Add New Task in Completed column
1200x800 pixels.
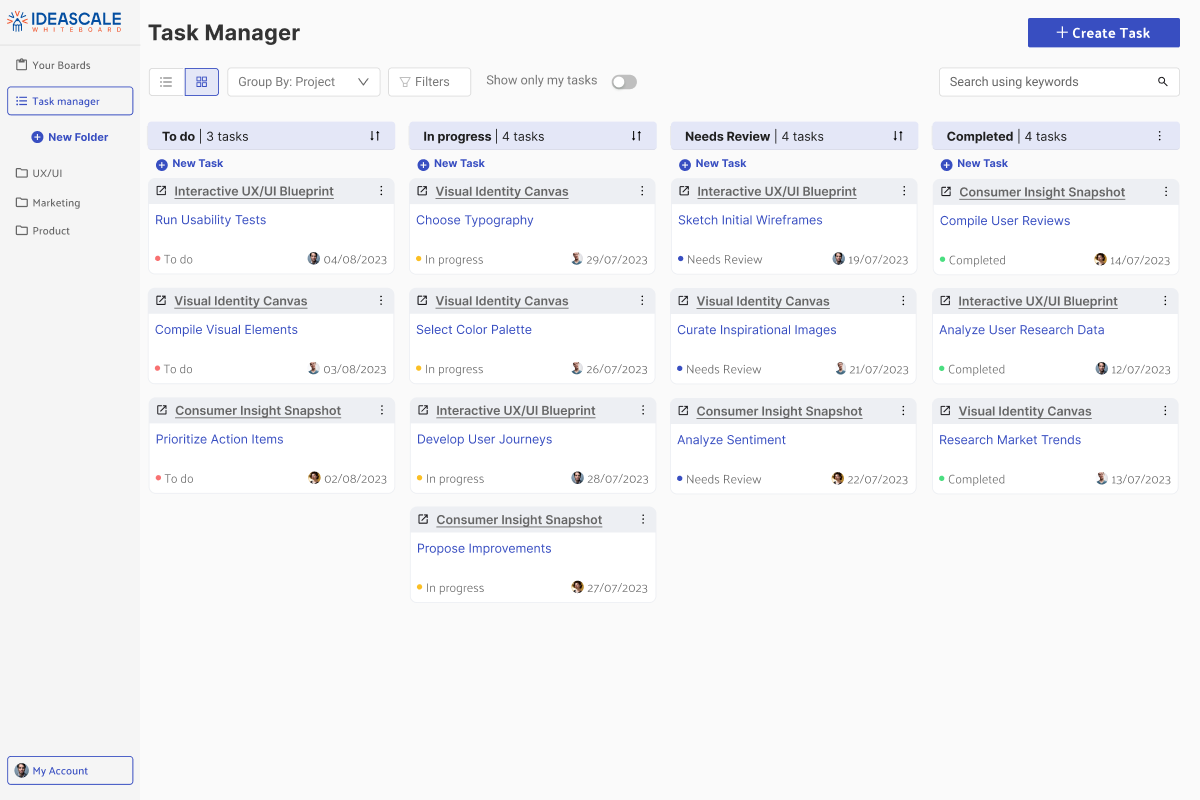pos(975,164)
